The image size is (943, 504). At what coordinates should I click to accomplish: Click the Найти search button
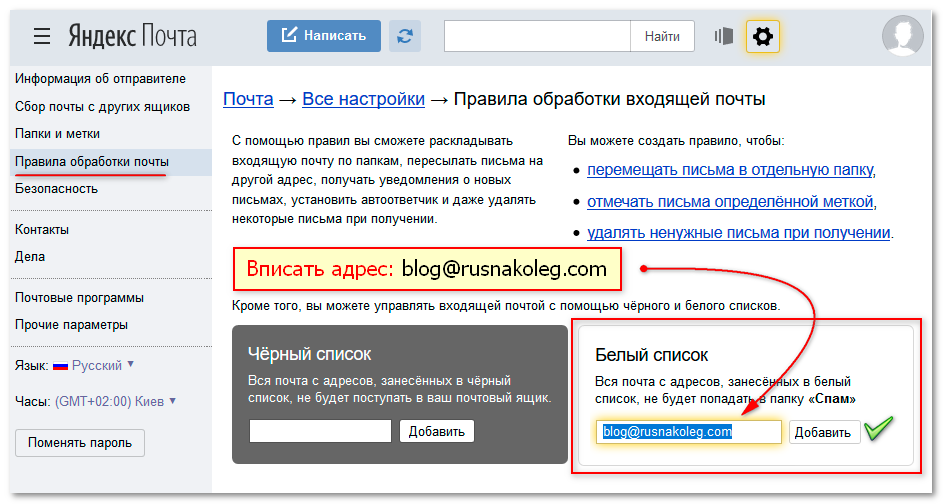coord(662,36)
